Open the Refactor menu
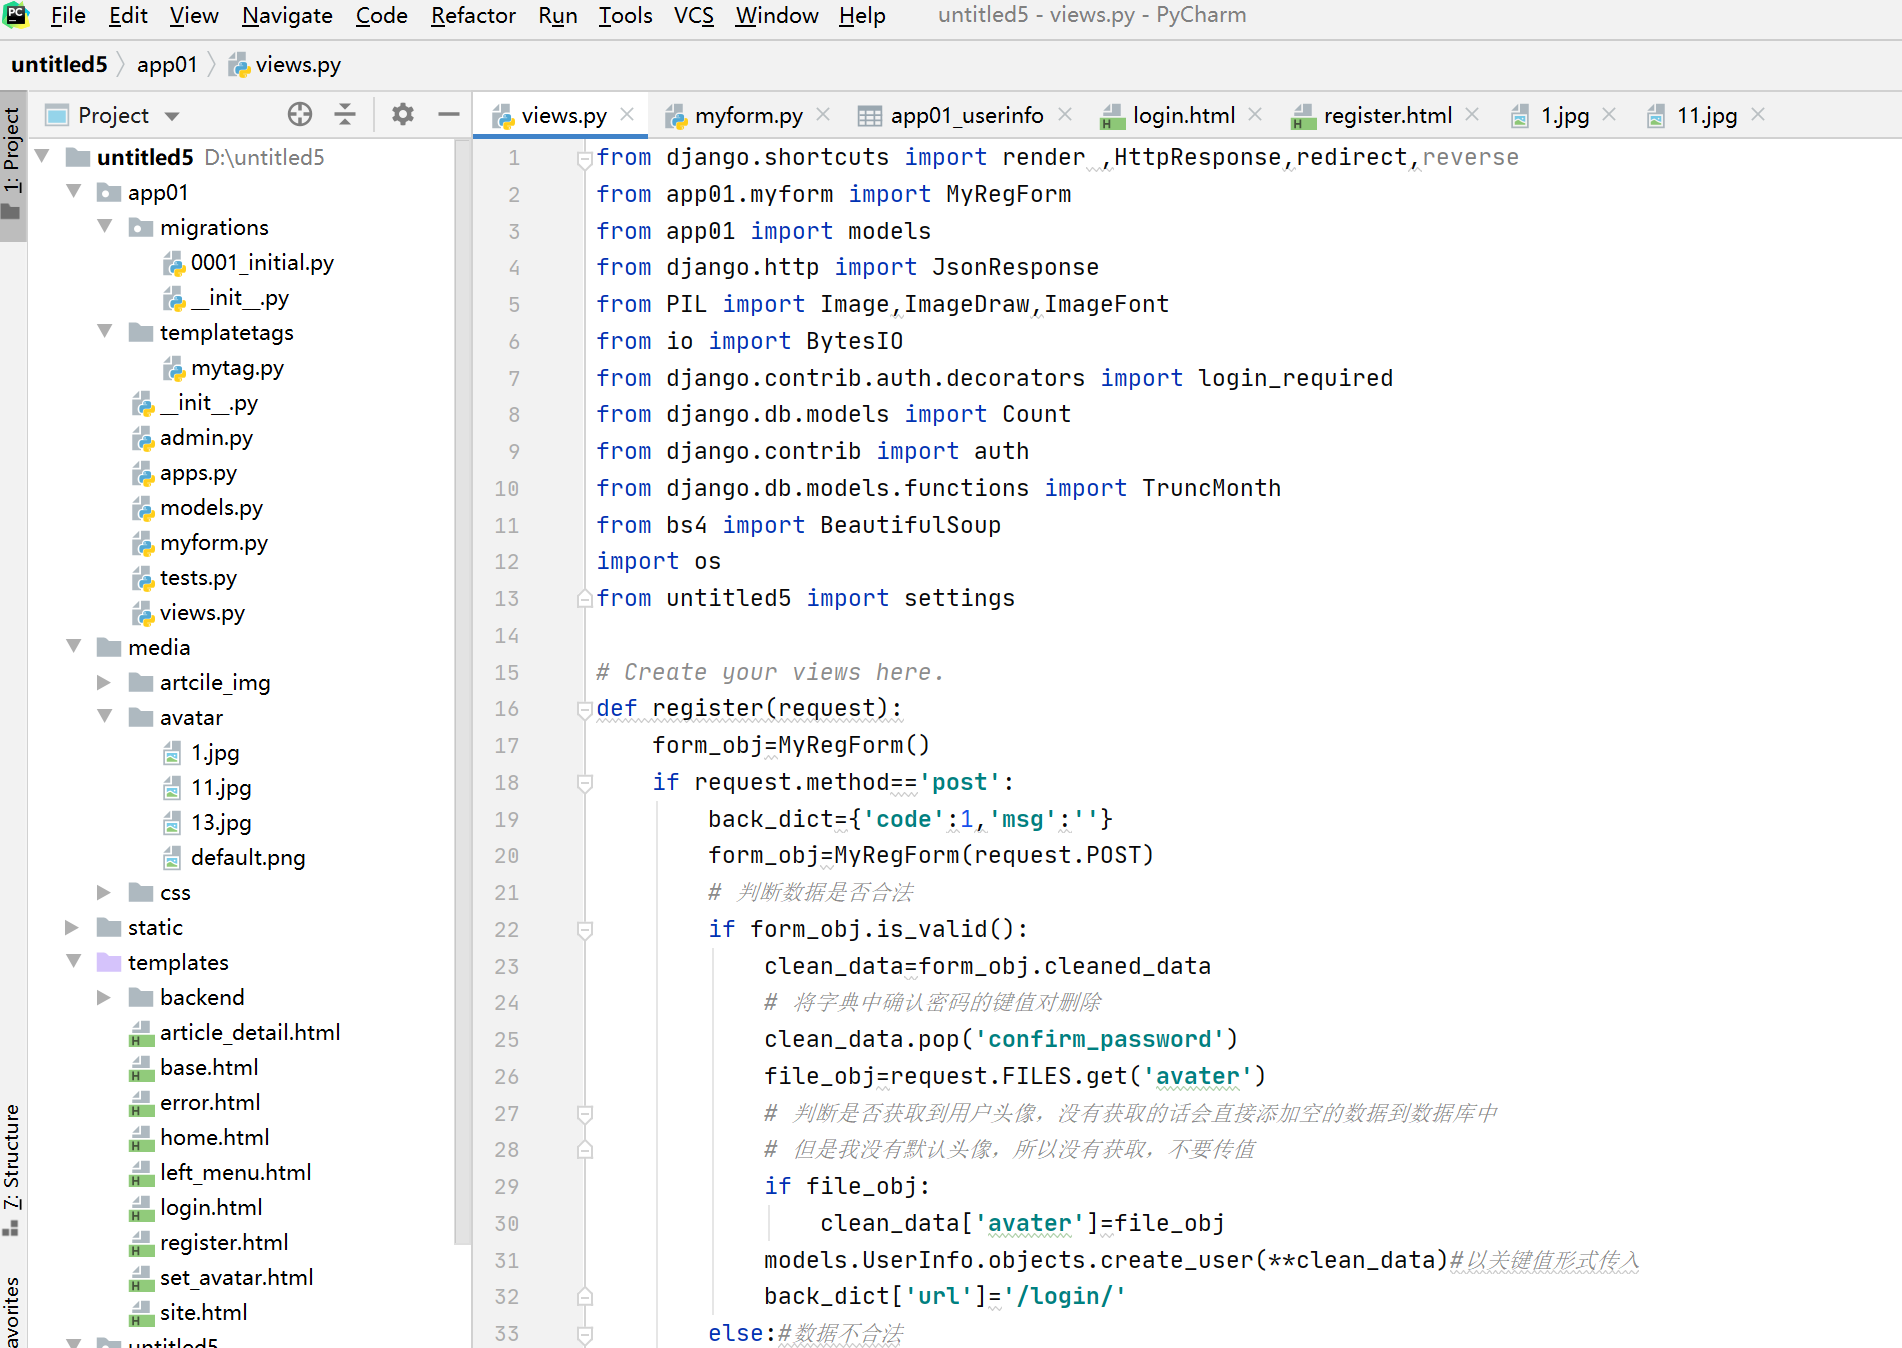 [x=473, y=16]
